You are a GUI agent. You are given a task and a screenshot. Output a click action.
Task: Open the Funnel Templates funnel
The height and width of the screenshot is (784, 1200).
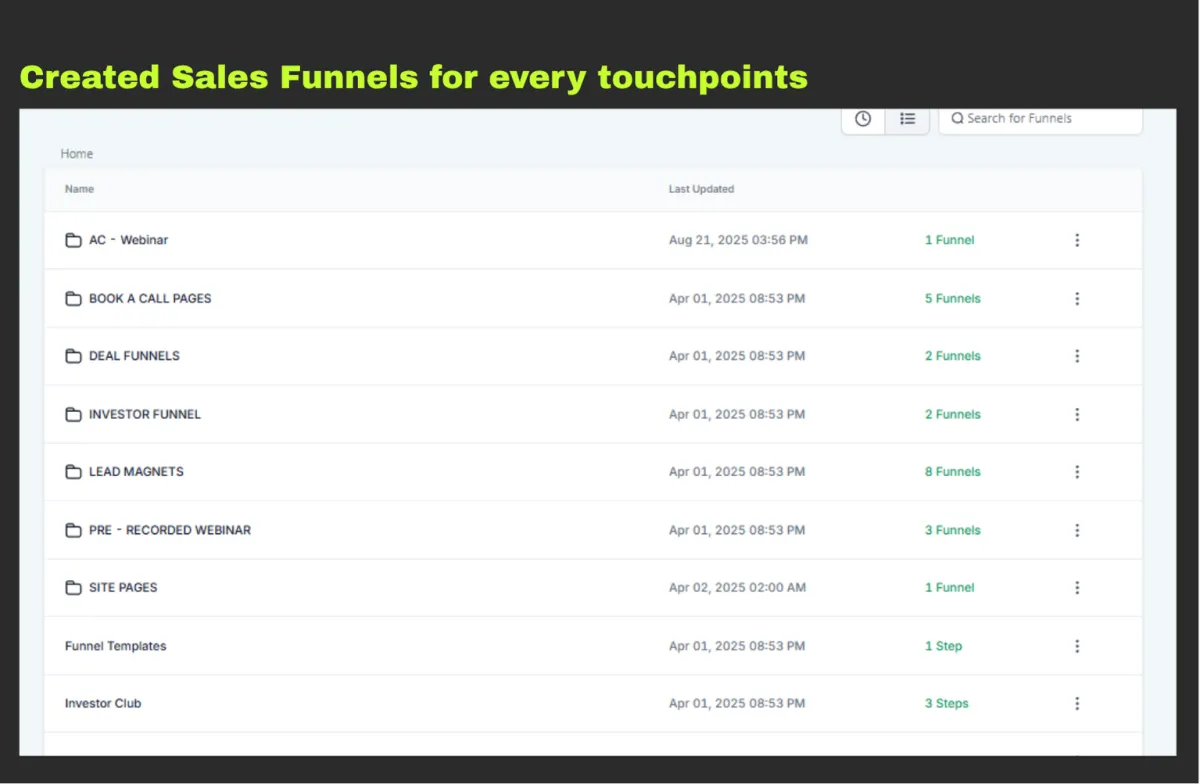(x=115, y=646)
